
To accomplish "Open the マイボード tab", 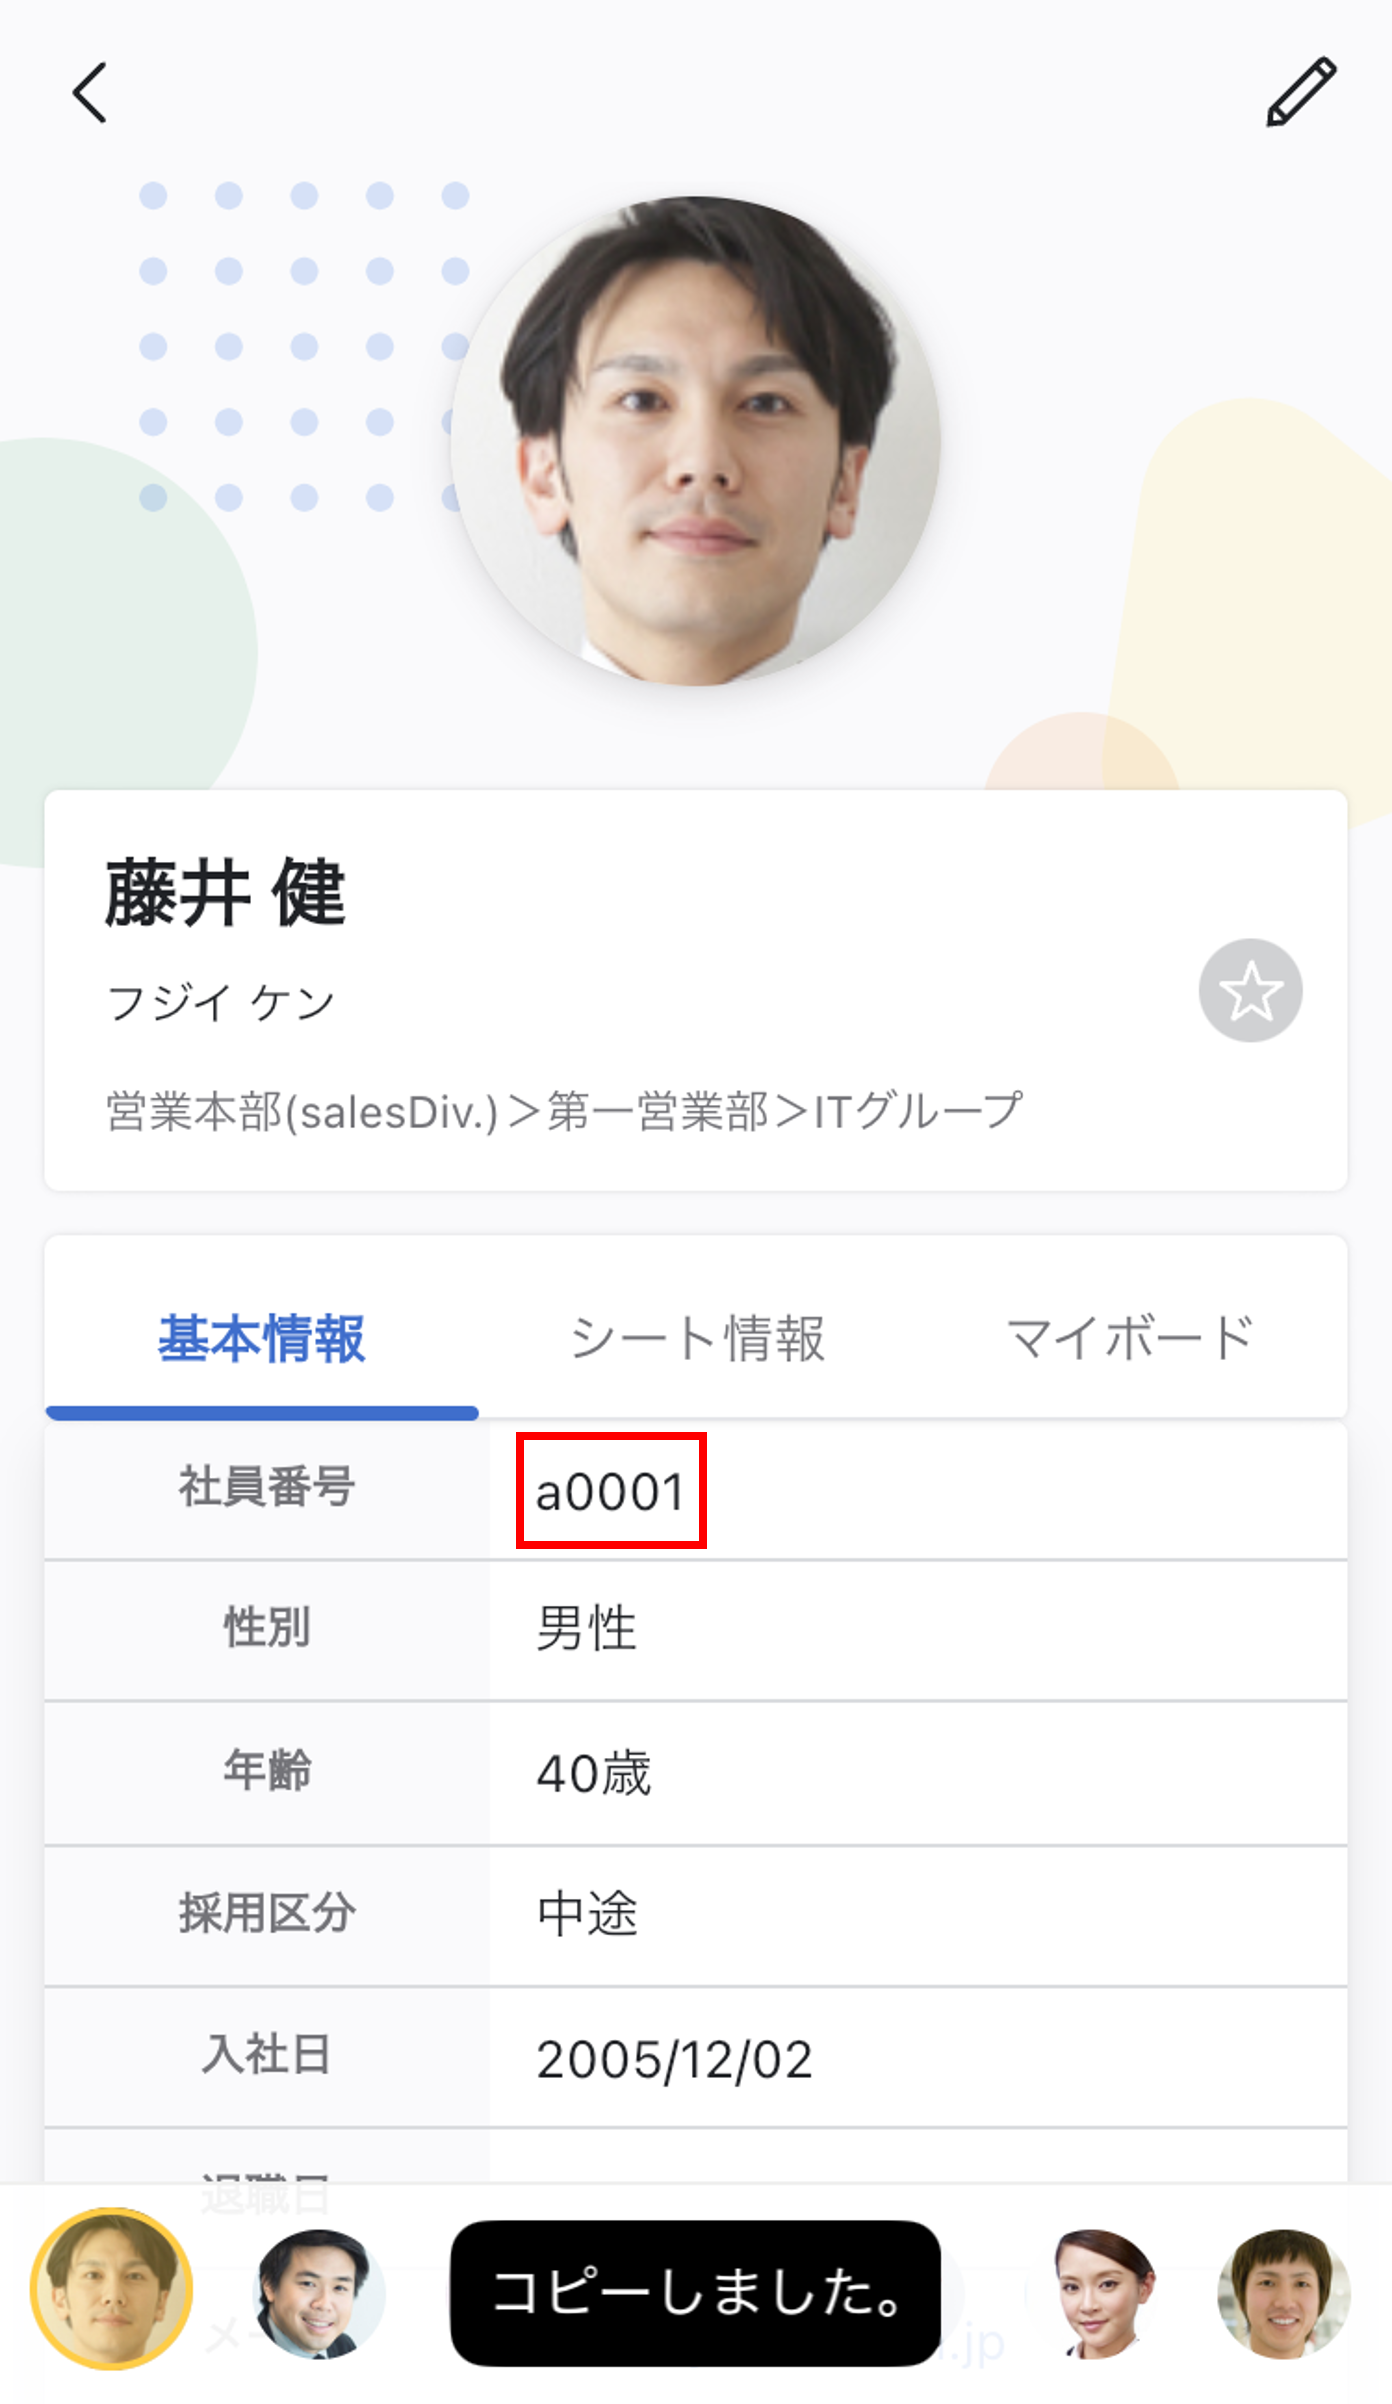I will pyautogui.click(x=1130, y=1339).
